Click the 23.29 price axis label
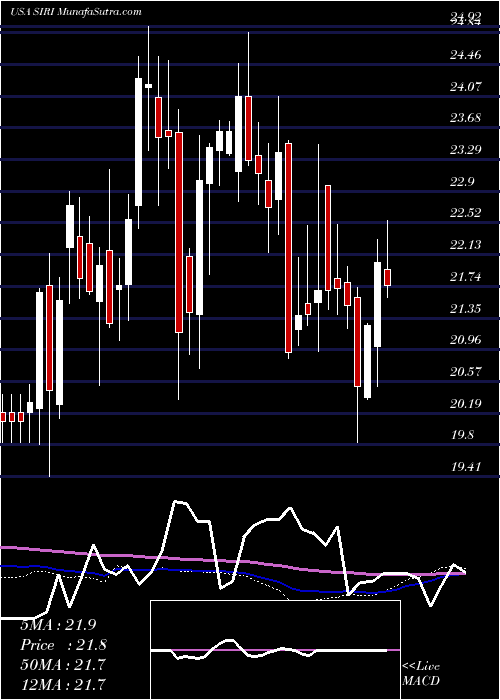The height and width of the screenshot is (700, 500). (x=466, y=150)
